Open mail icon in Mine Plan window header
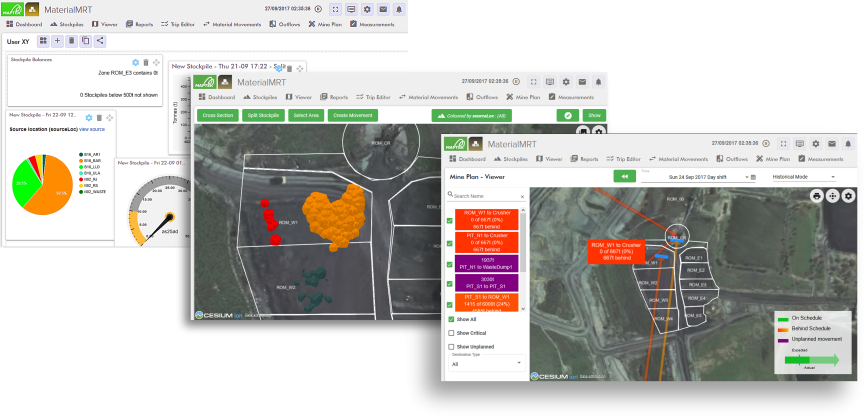The width and height of the screenshot is (867, 419). 832,144
